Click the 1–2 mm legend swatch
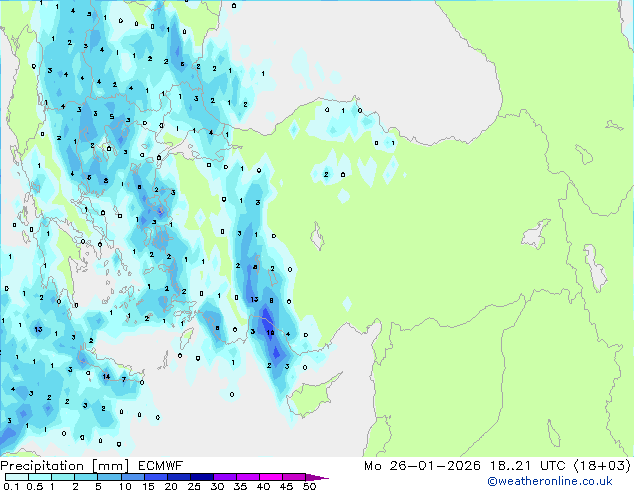 63,477
